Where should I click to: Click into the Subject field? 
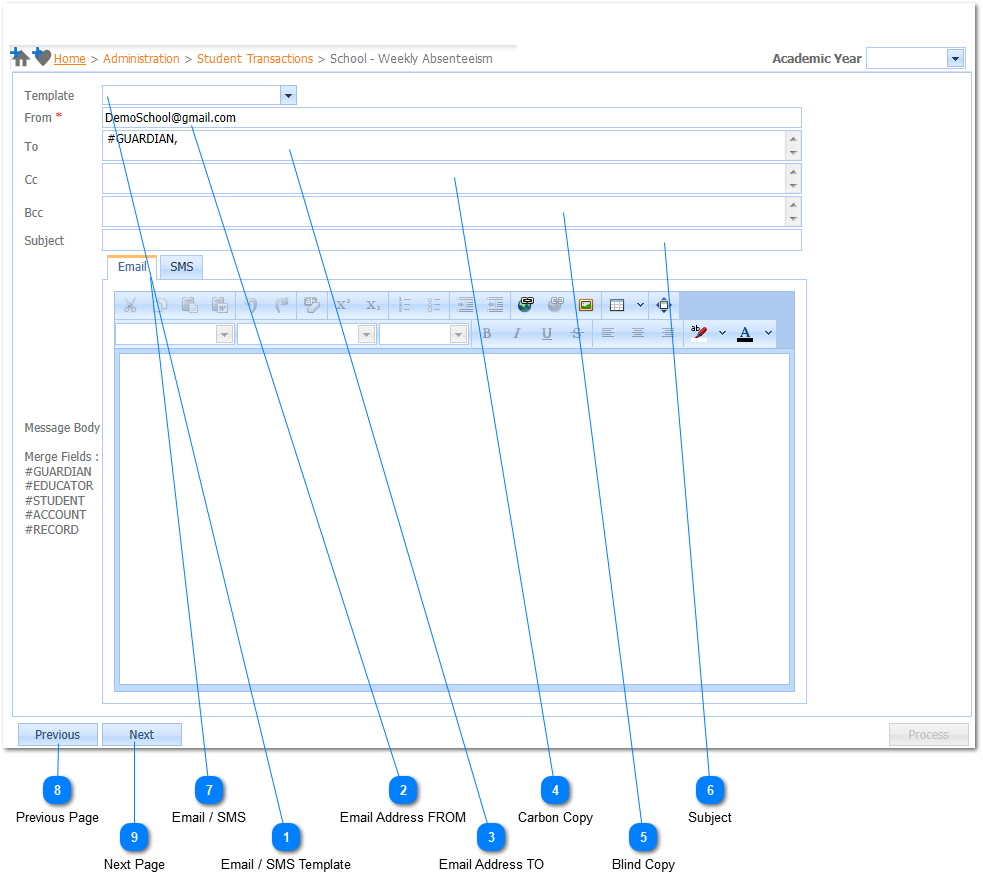click(x=451, y=240)
